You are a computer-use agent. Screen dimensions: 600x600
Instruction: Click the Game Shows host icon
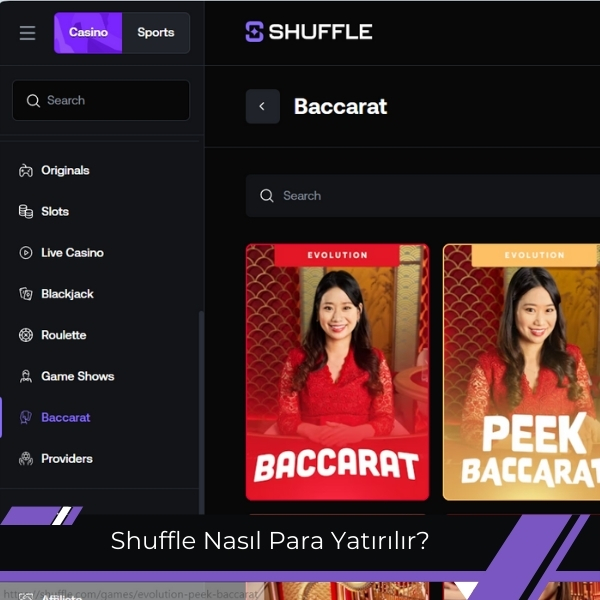(26, 377)
